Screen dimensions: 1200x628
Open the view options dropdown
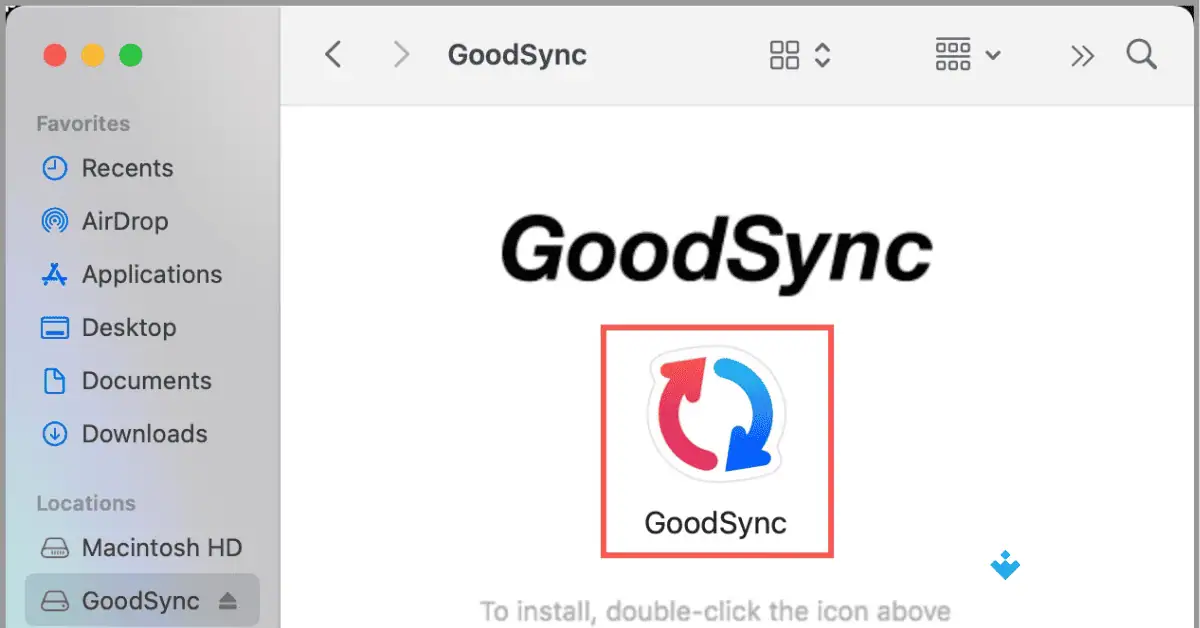pyautogui.click(x=795, y=55)
